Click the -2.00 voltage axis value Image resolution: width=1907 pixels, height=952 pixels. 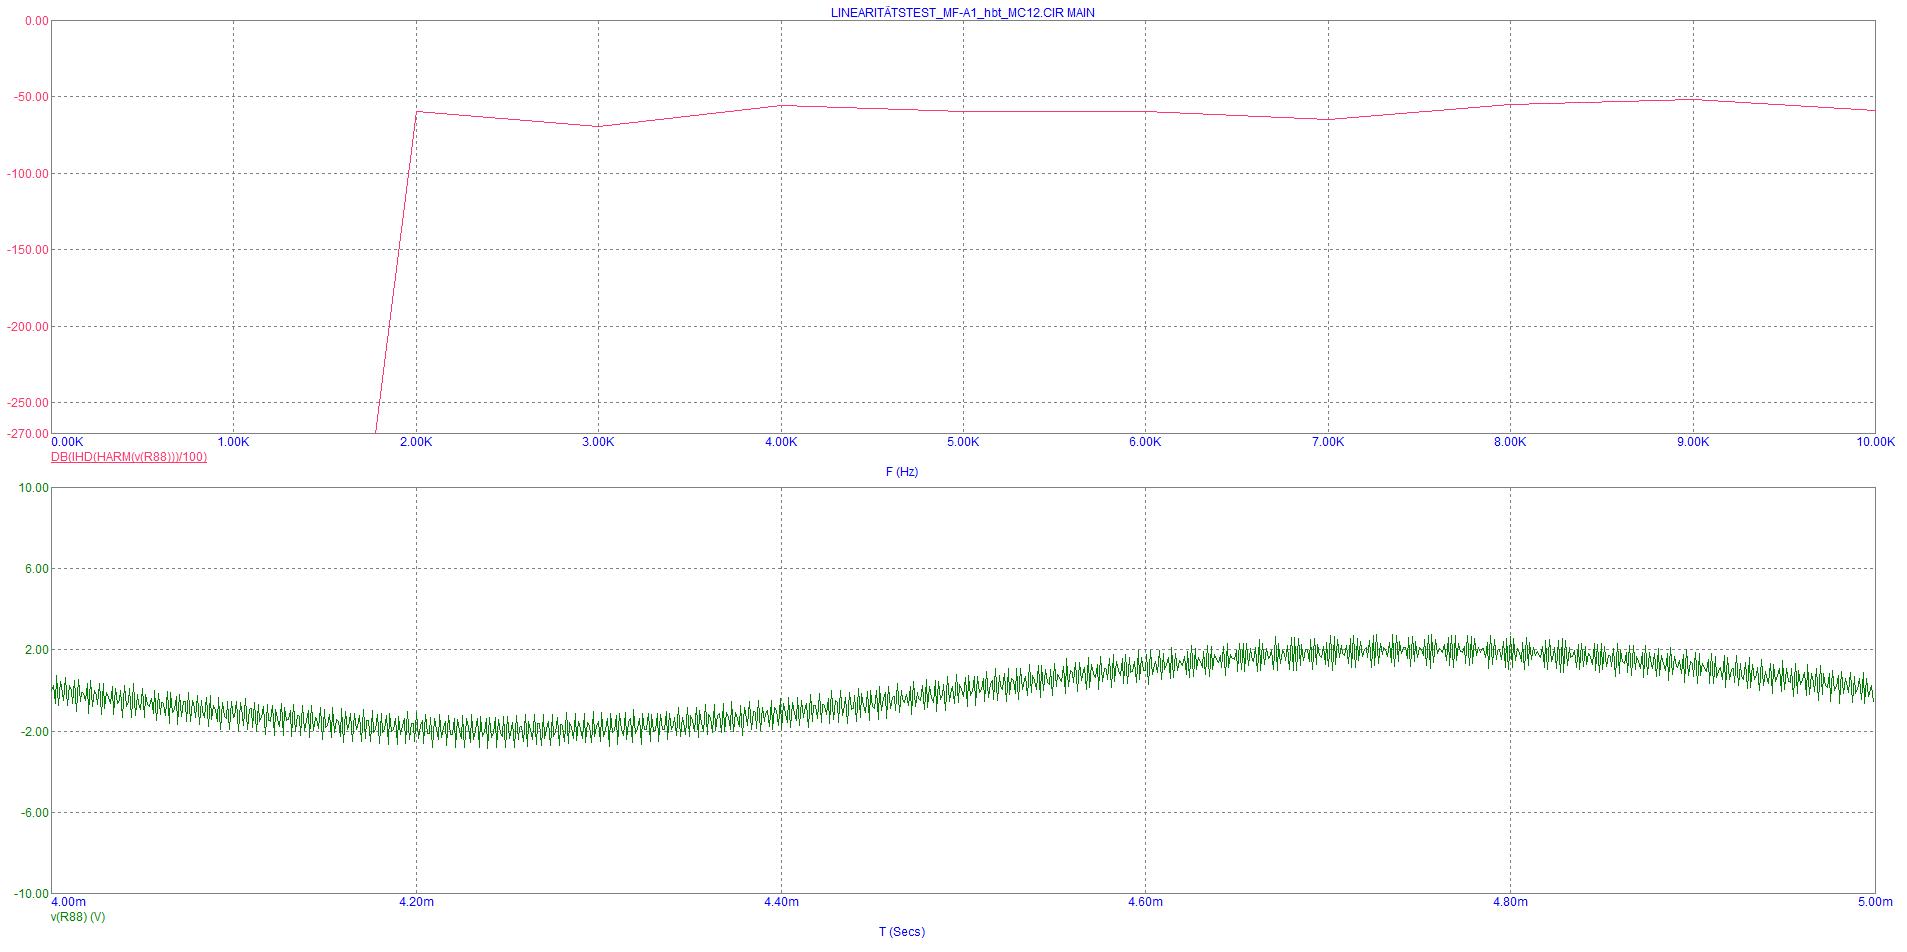coord(34,732)
